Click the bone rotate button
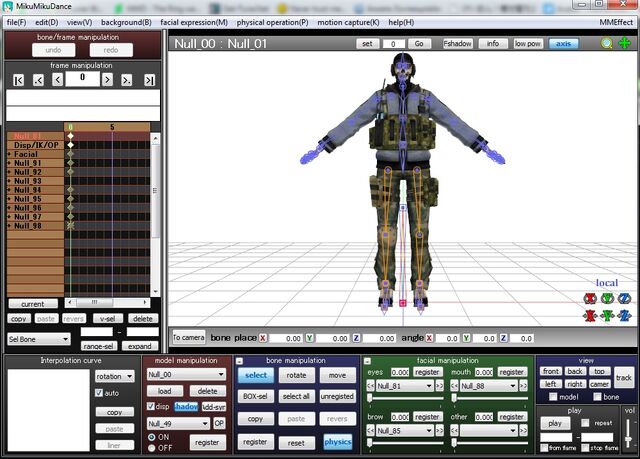The height and width of the screenshot is (459, 640). (296, 375)
